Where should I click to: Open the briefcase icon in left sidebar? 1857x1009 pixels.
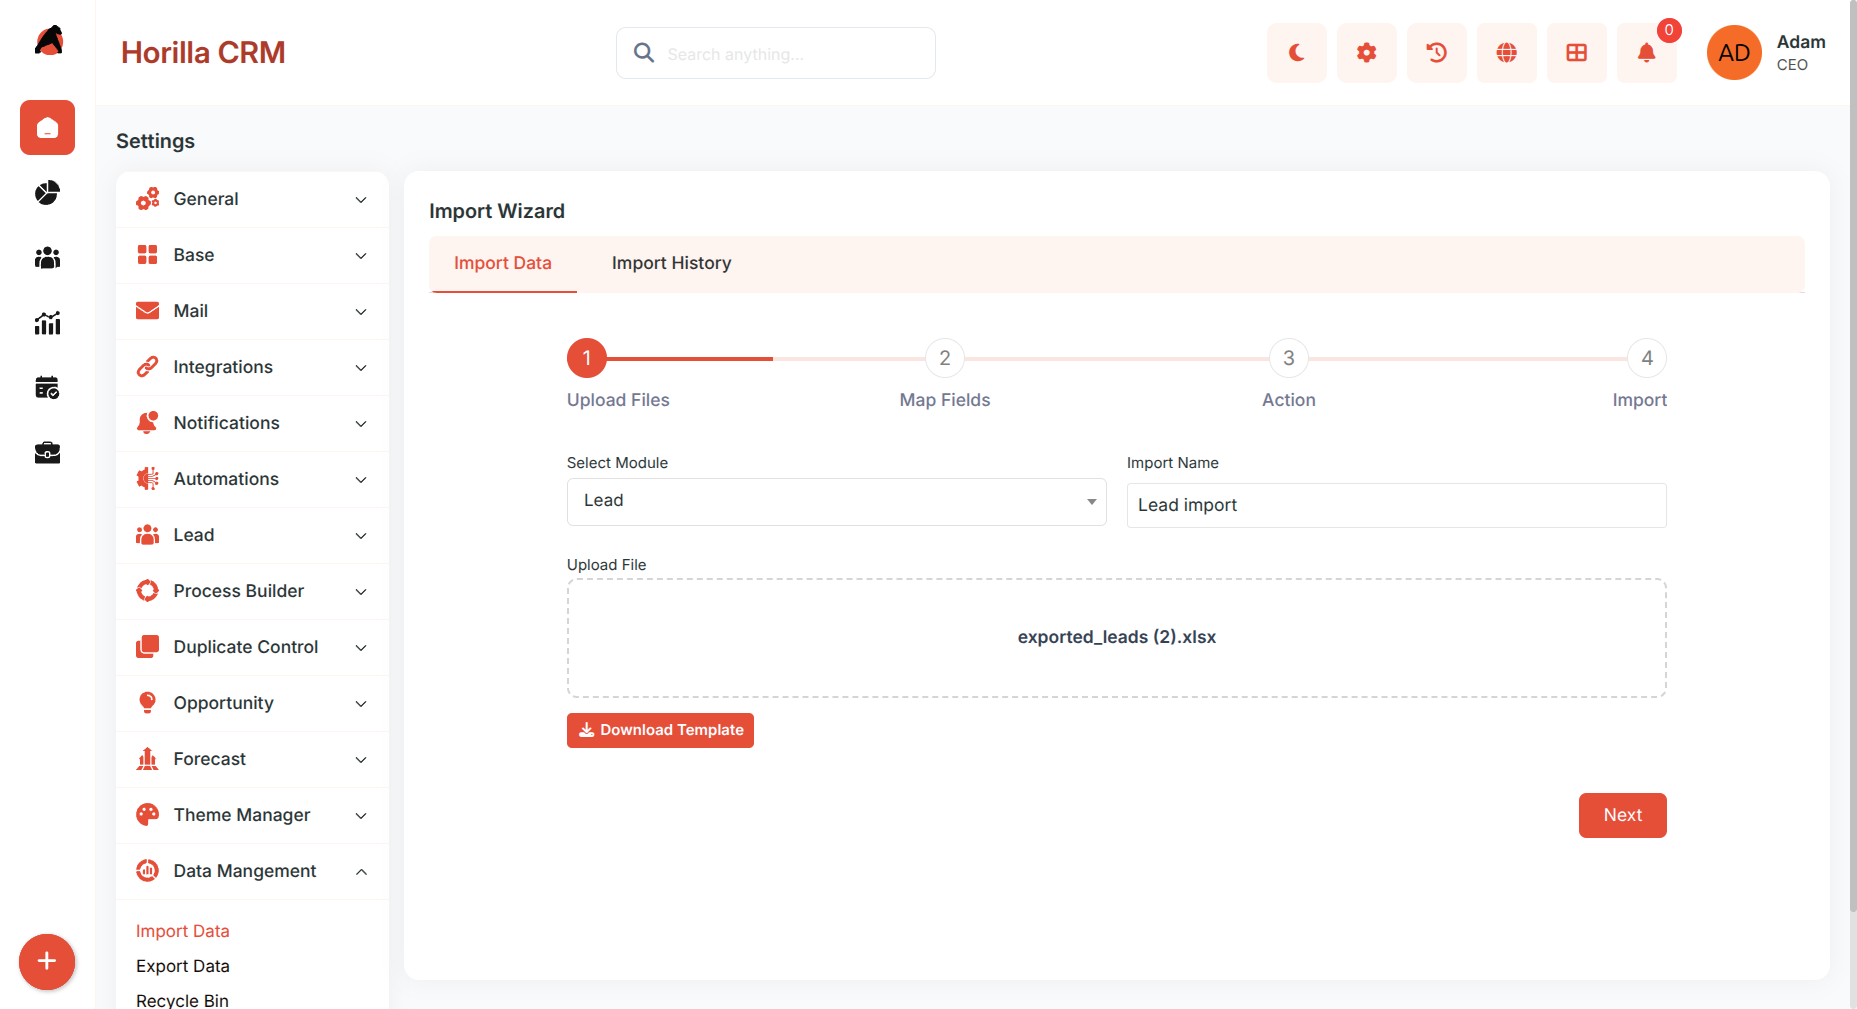point(47,453)
